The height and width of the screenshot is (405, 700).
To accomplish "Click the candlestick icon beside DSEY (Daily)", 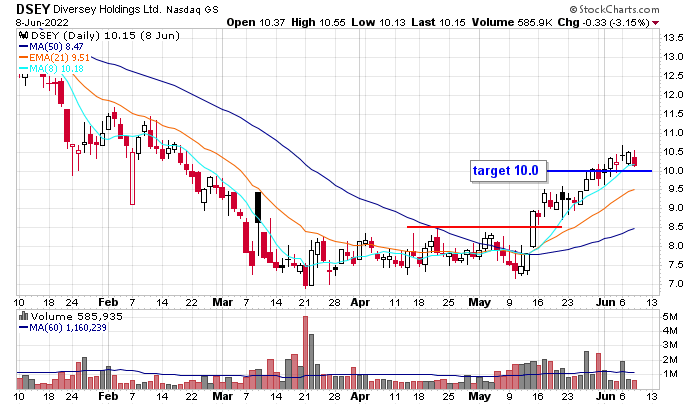I will click(24, 36).
